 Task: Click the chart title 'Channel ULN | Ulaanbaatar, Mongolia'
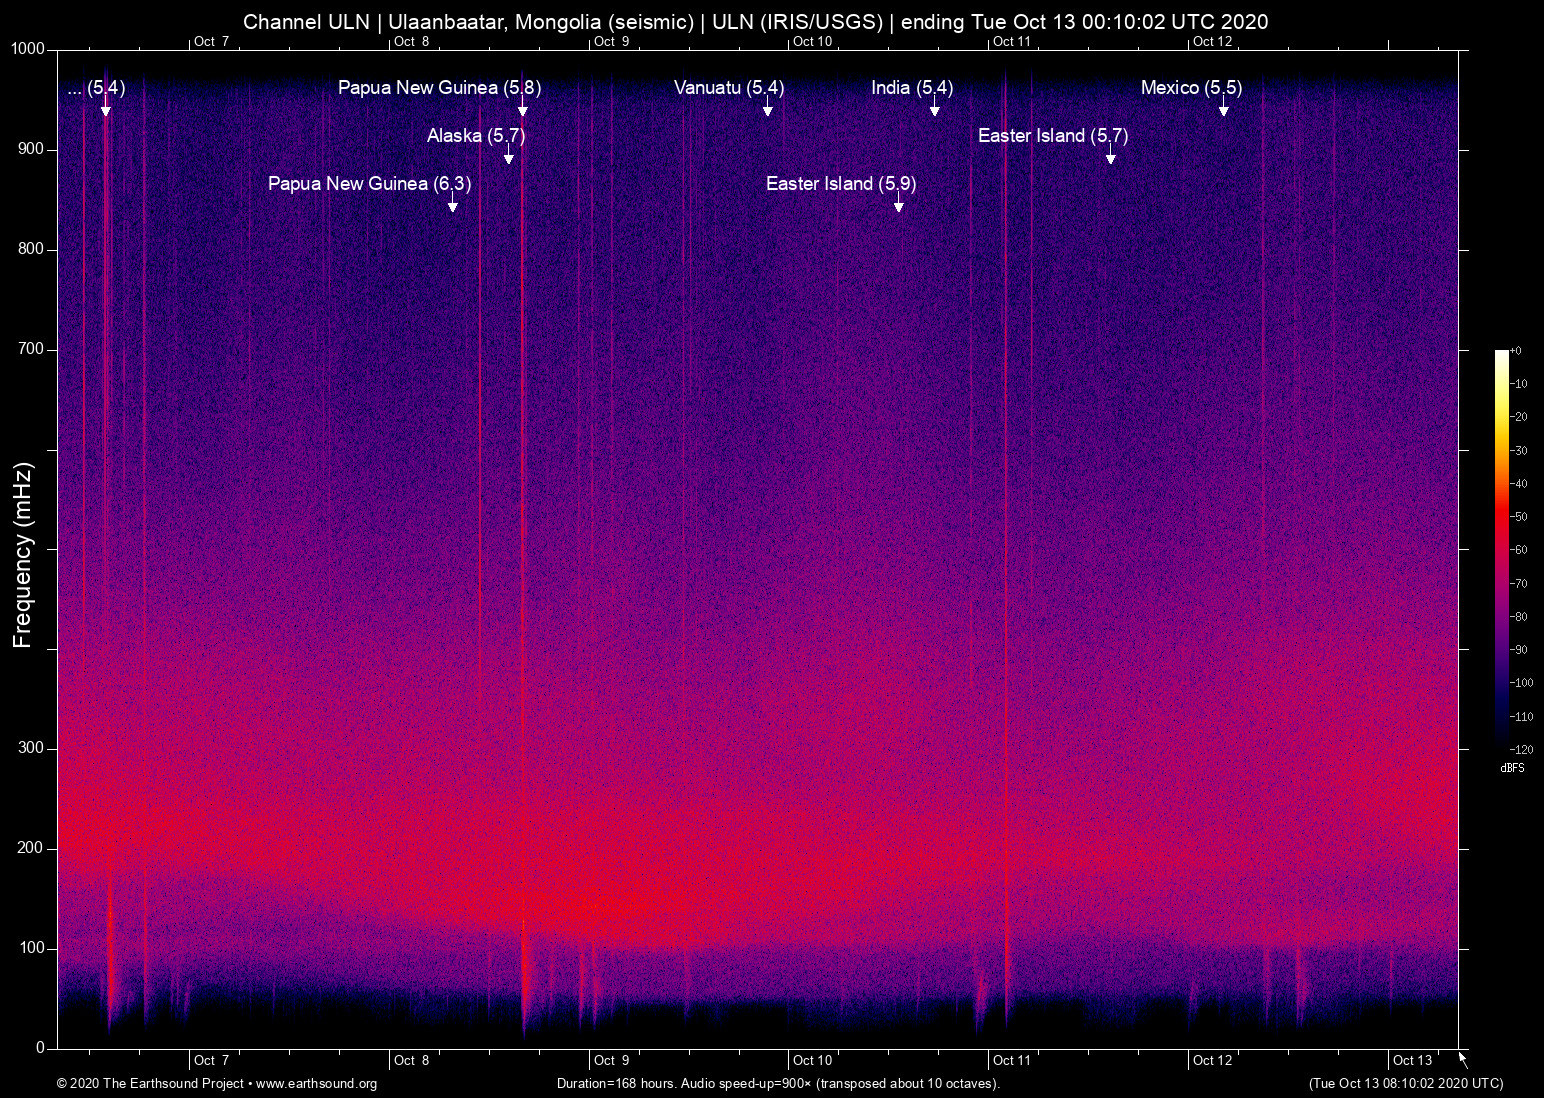756,22
